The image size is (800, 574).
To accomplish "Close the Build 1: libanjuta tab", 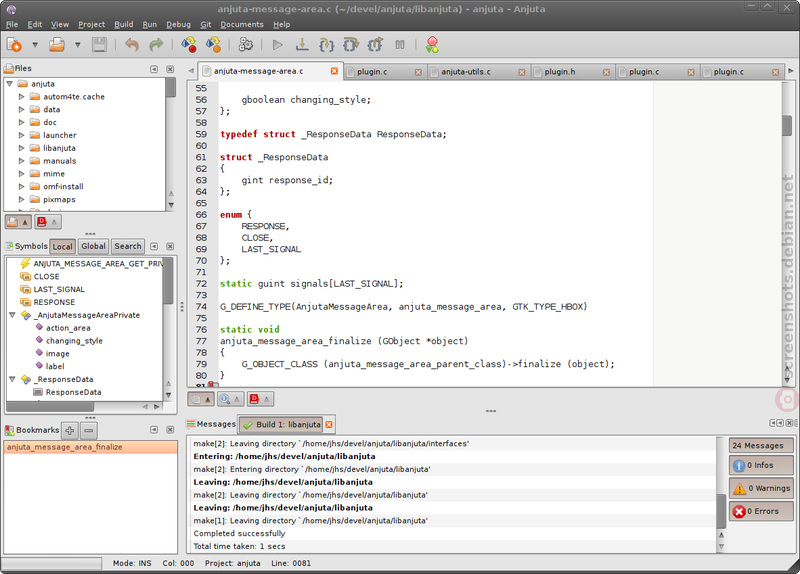I will click(329, 425).
